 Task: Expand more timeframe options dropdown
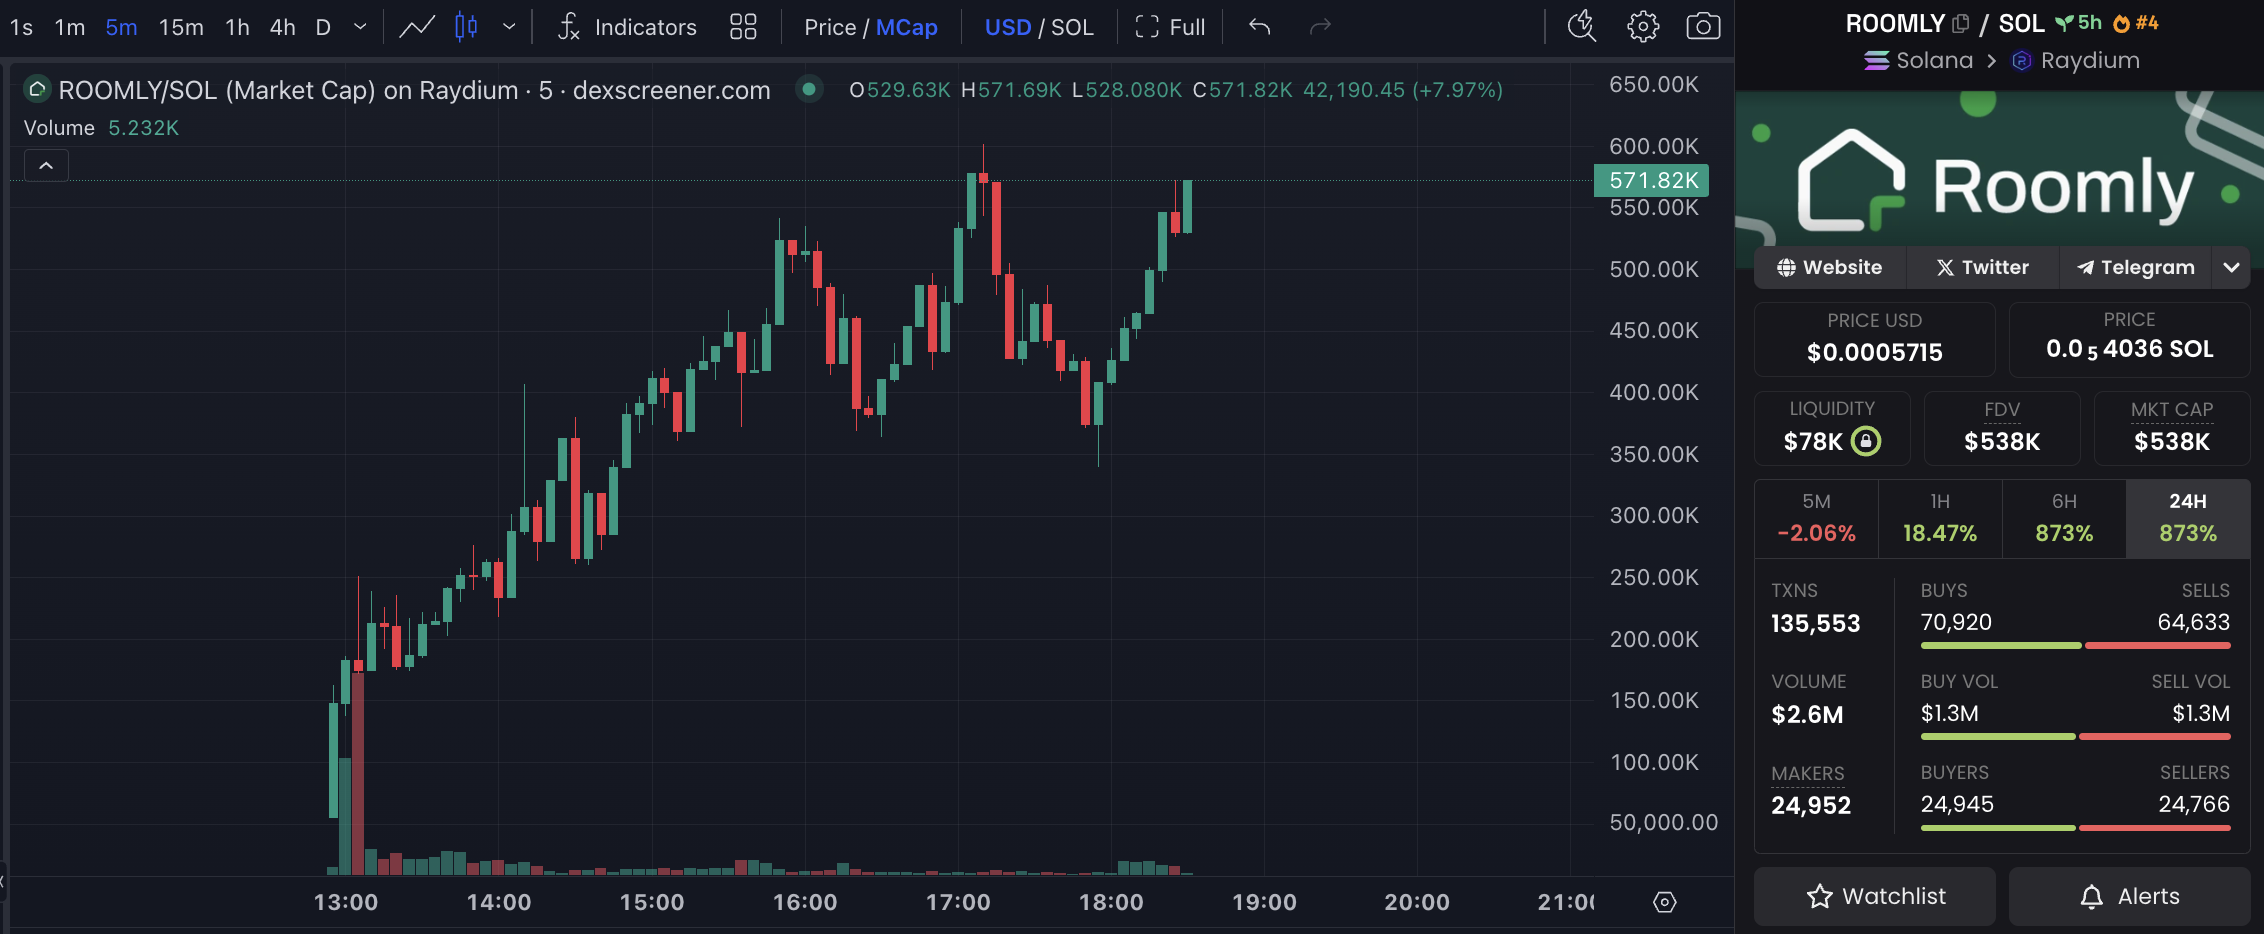coord(360,27)
